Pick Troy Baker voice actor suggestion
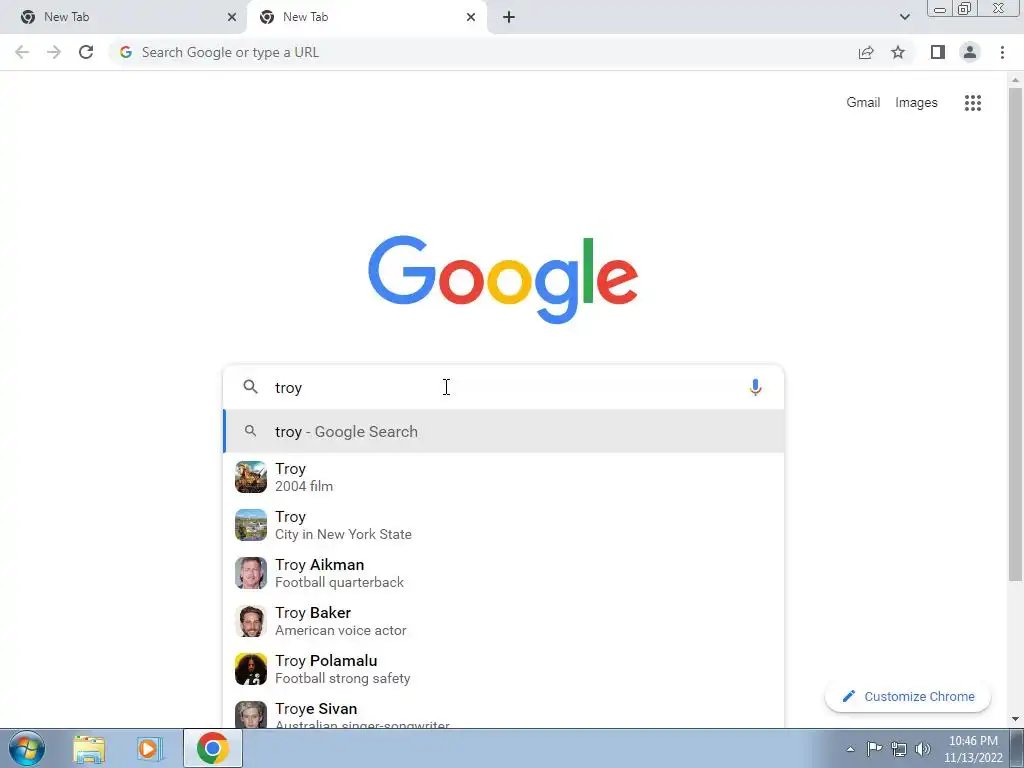The height and width of the screenshot is (768, 1024). click(504, 621)
